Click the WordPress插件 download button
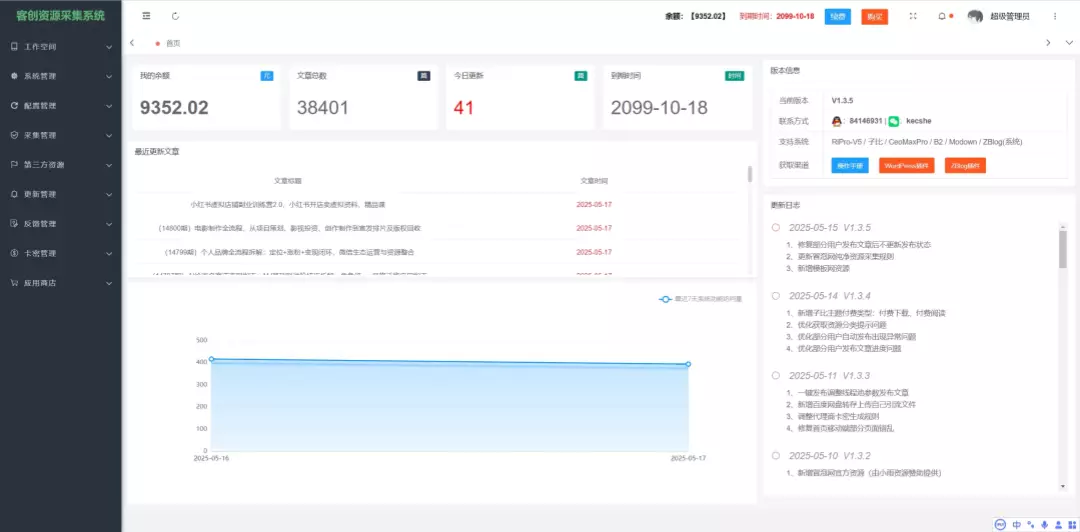The height and width of the screenshot is (532, 1080). click(x=906, y=165)
